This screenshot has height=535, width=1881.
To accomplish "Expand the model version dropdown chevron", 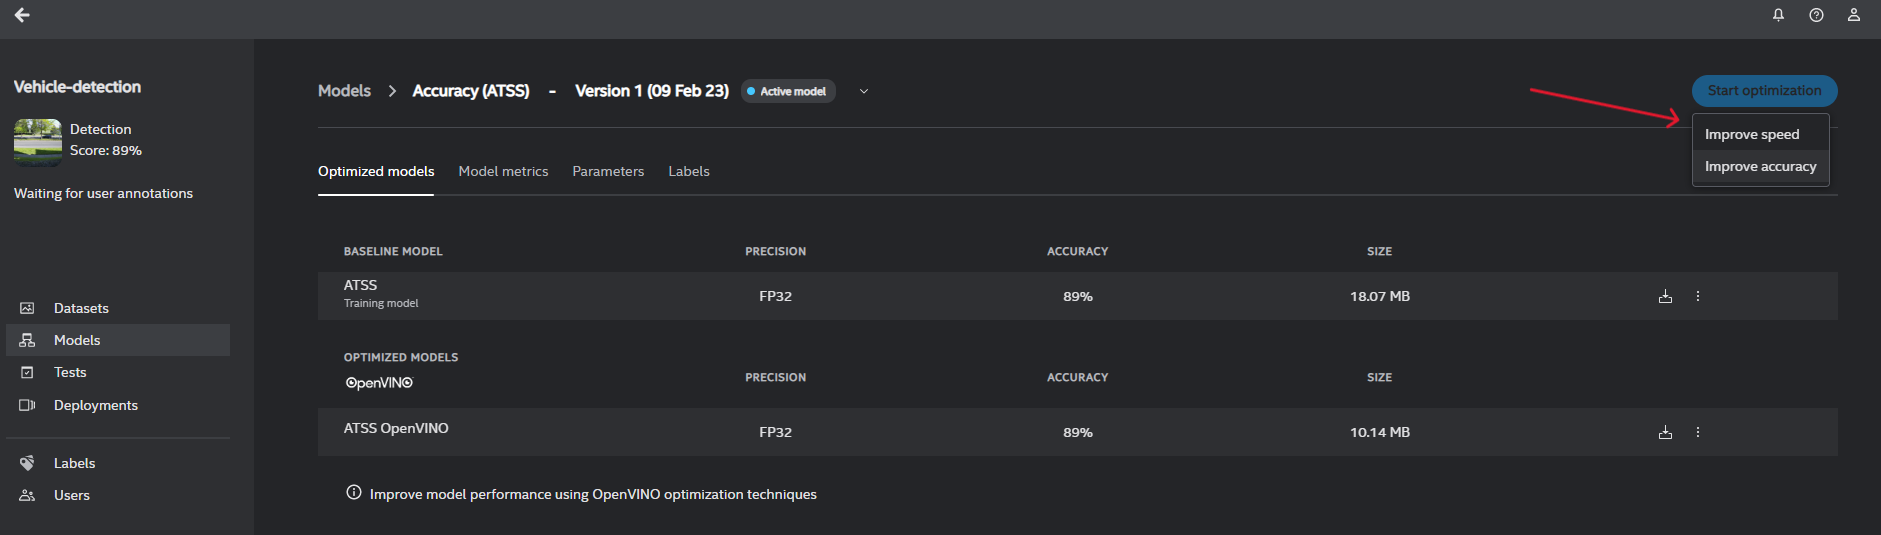I will [864, 91].
